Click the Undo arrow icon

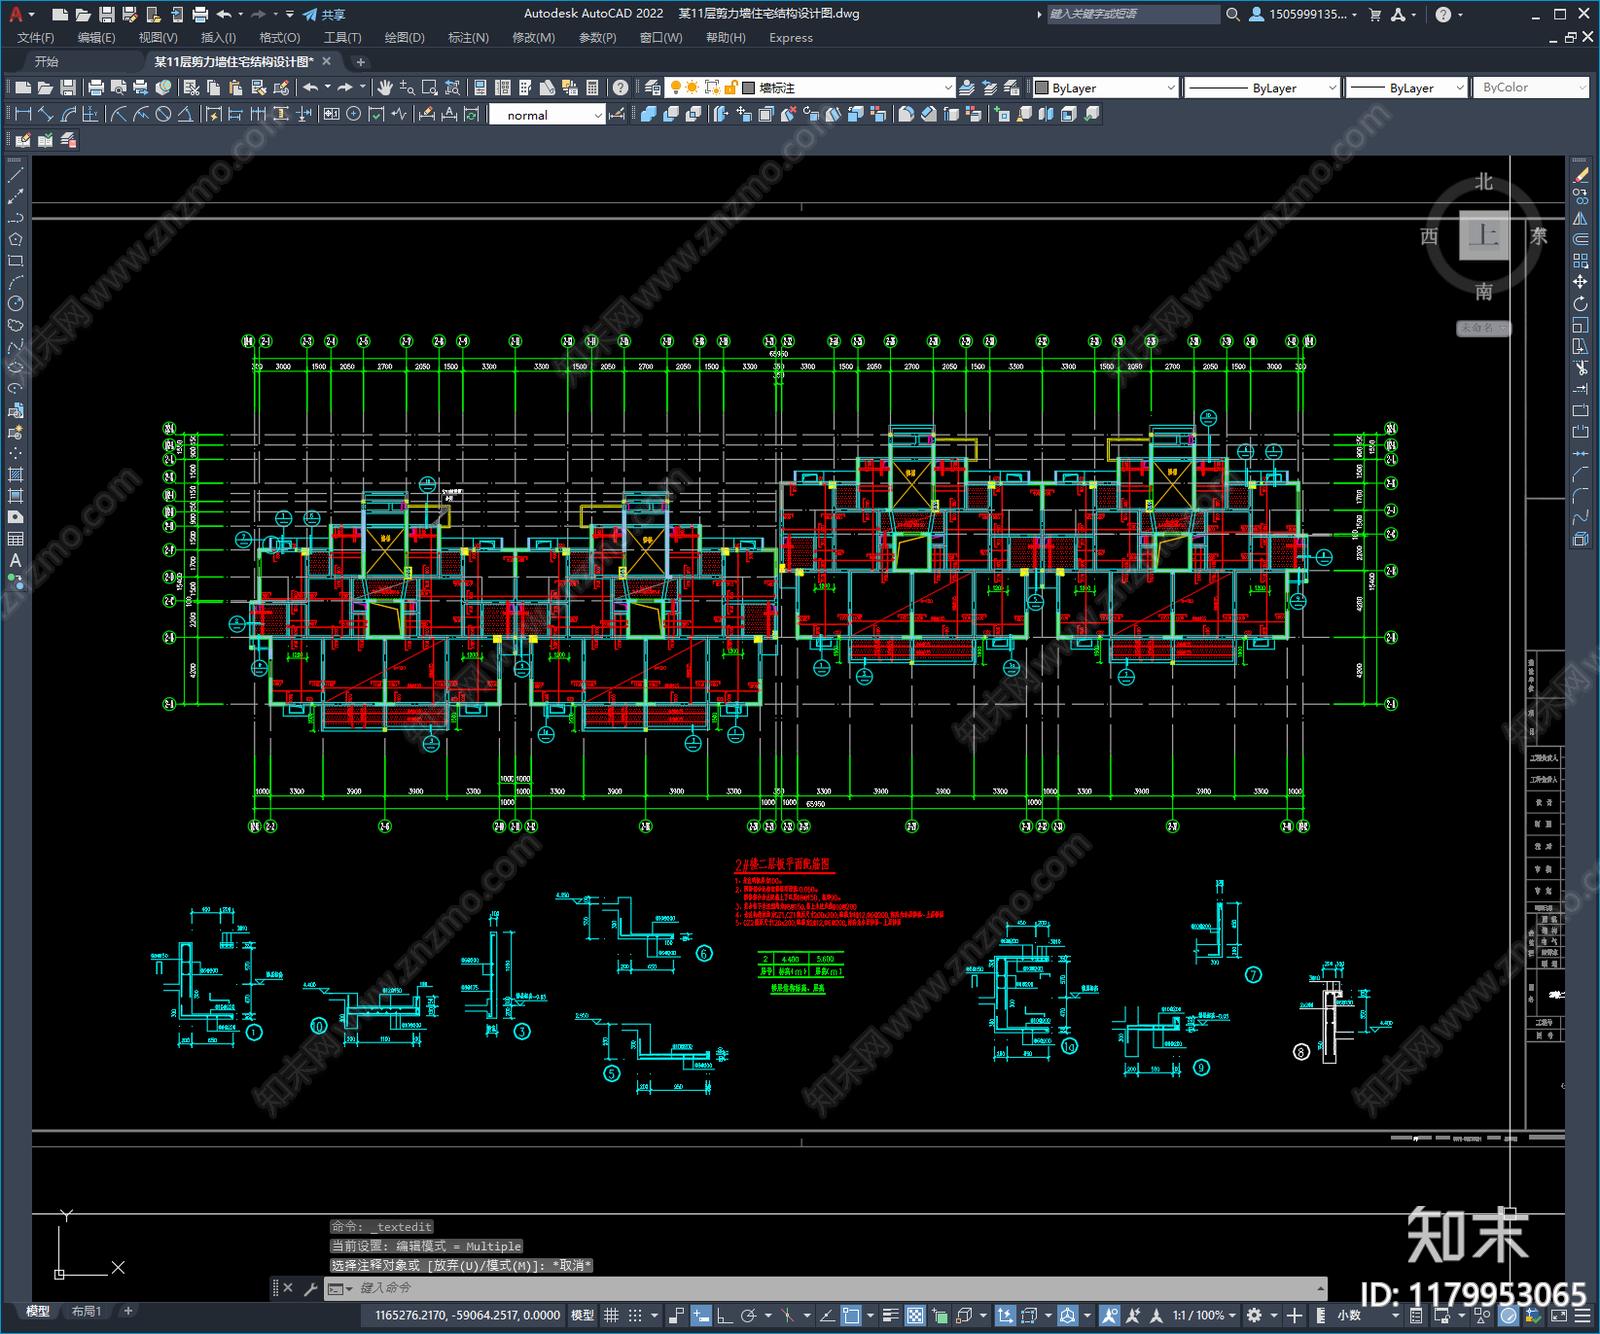coord(311,88)
